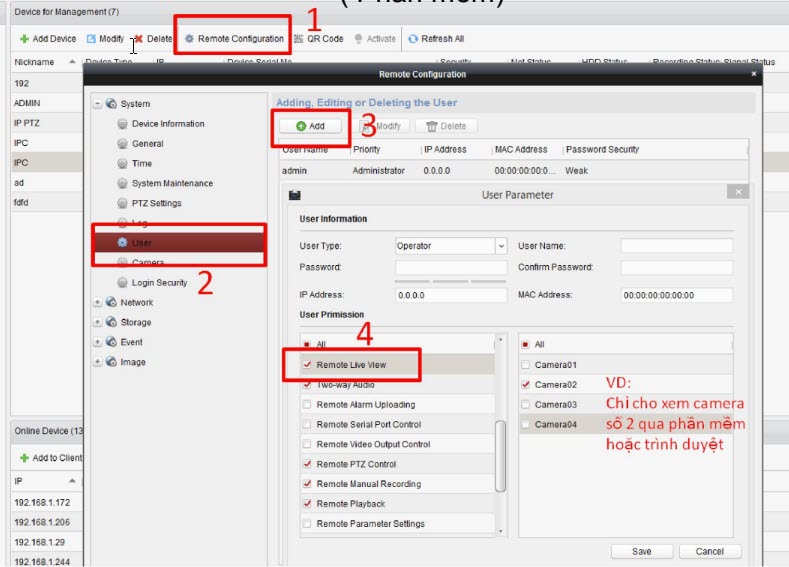Screen dimensions: 789x567
Task: Click the Refresh All icon
Action: (x=412, y=39)
